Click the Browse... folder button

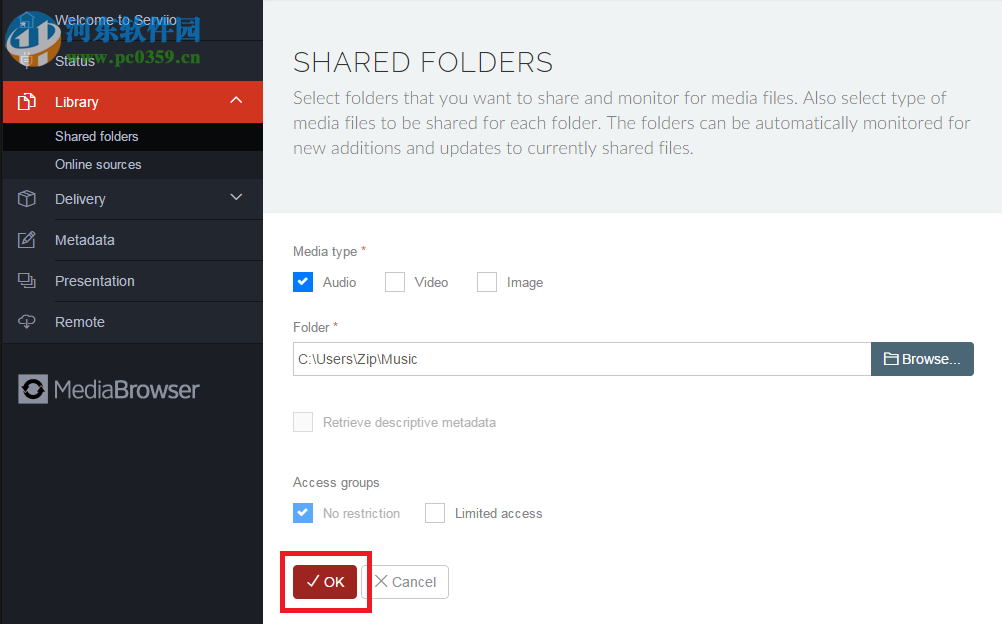[x=922, y=359]
